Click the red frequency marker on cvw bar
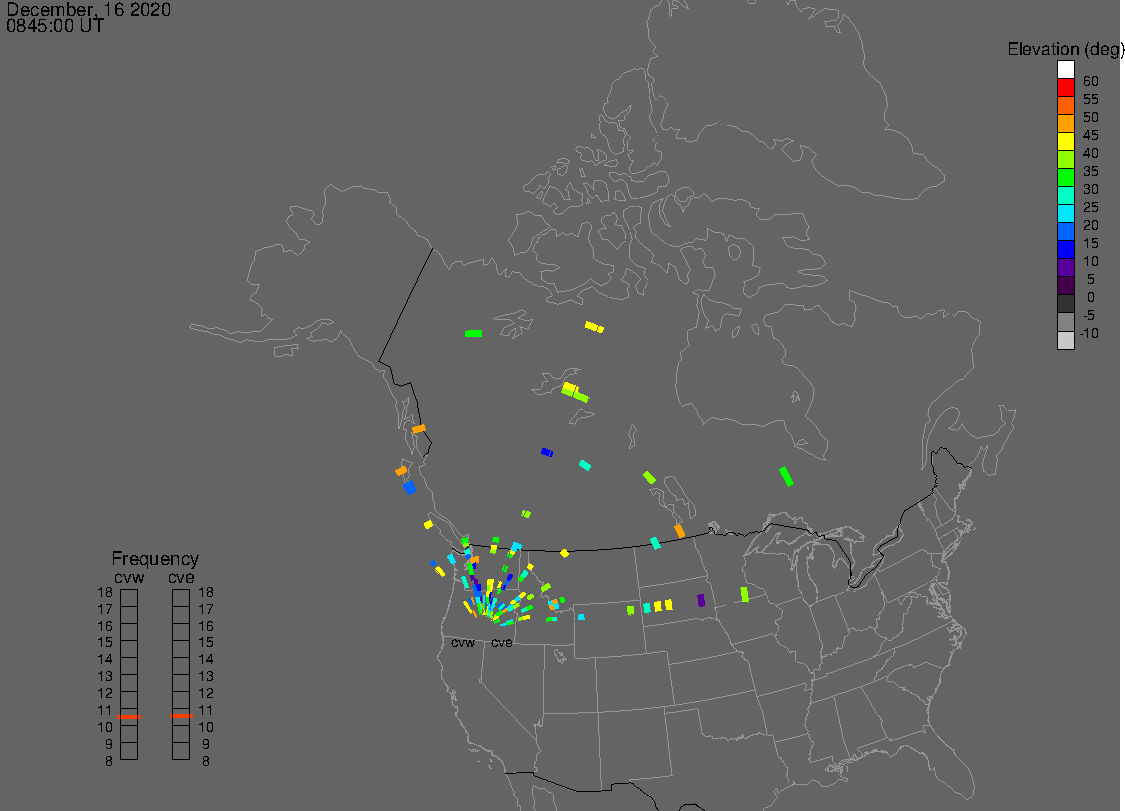This screenshot has height=811, width=1125. click(129, 716)
